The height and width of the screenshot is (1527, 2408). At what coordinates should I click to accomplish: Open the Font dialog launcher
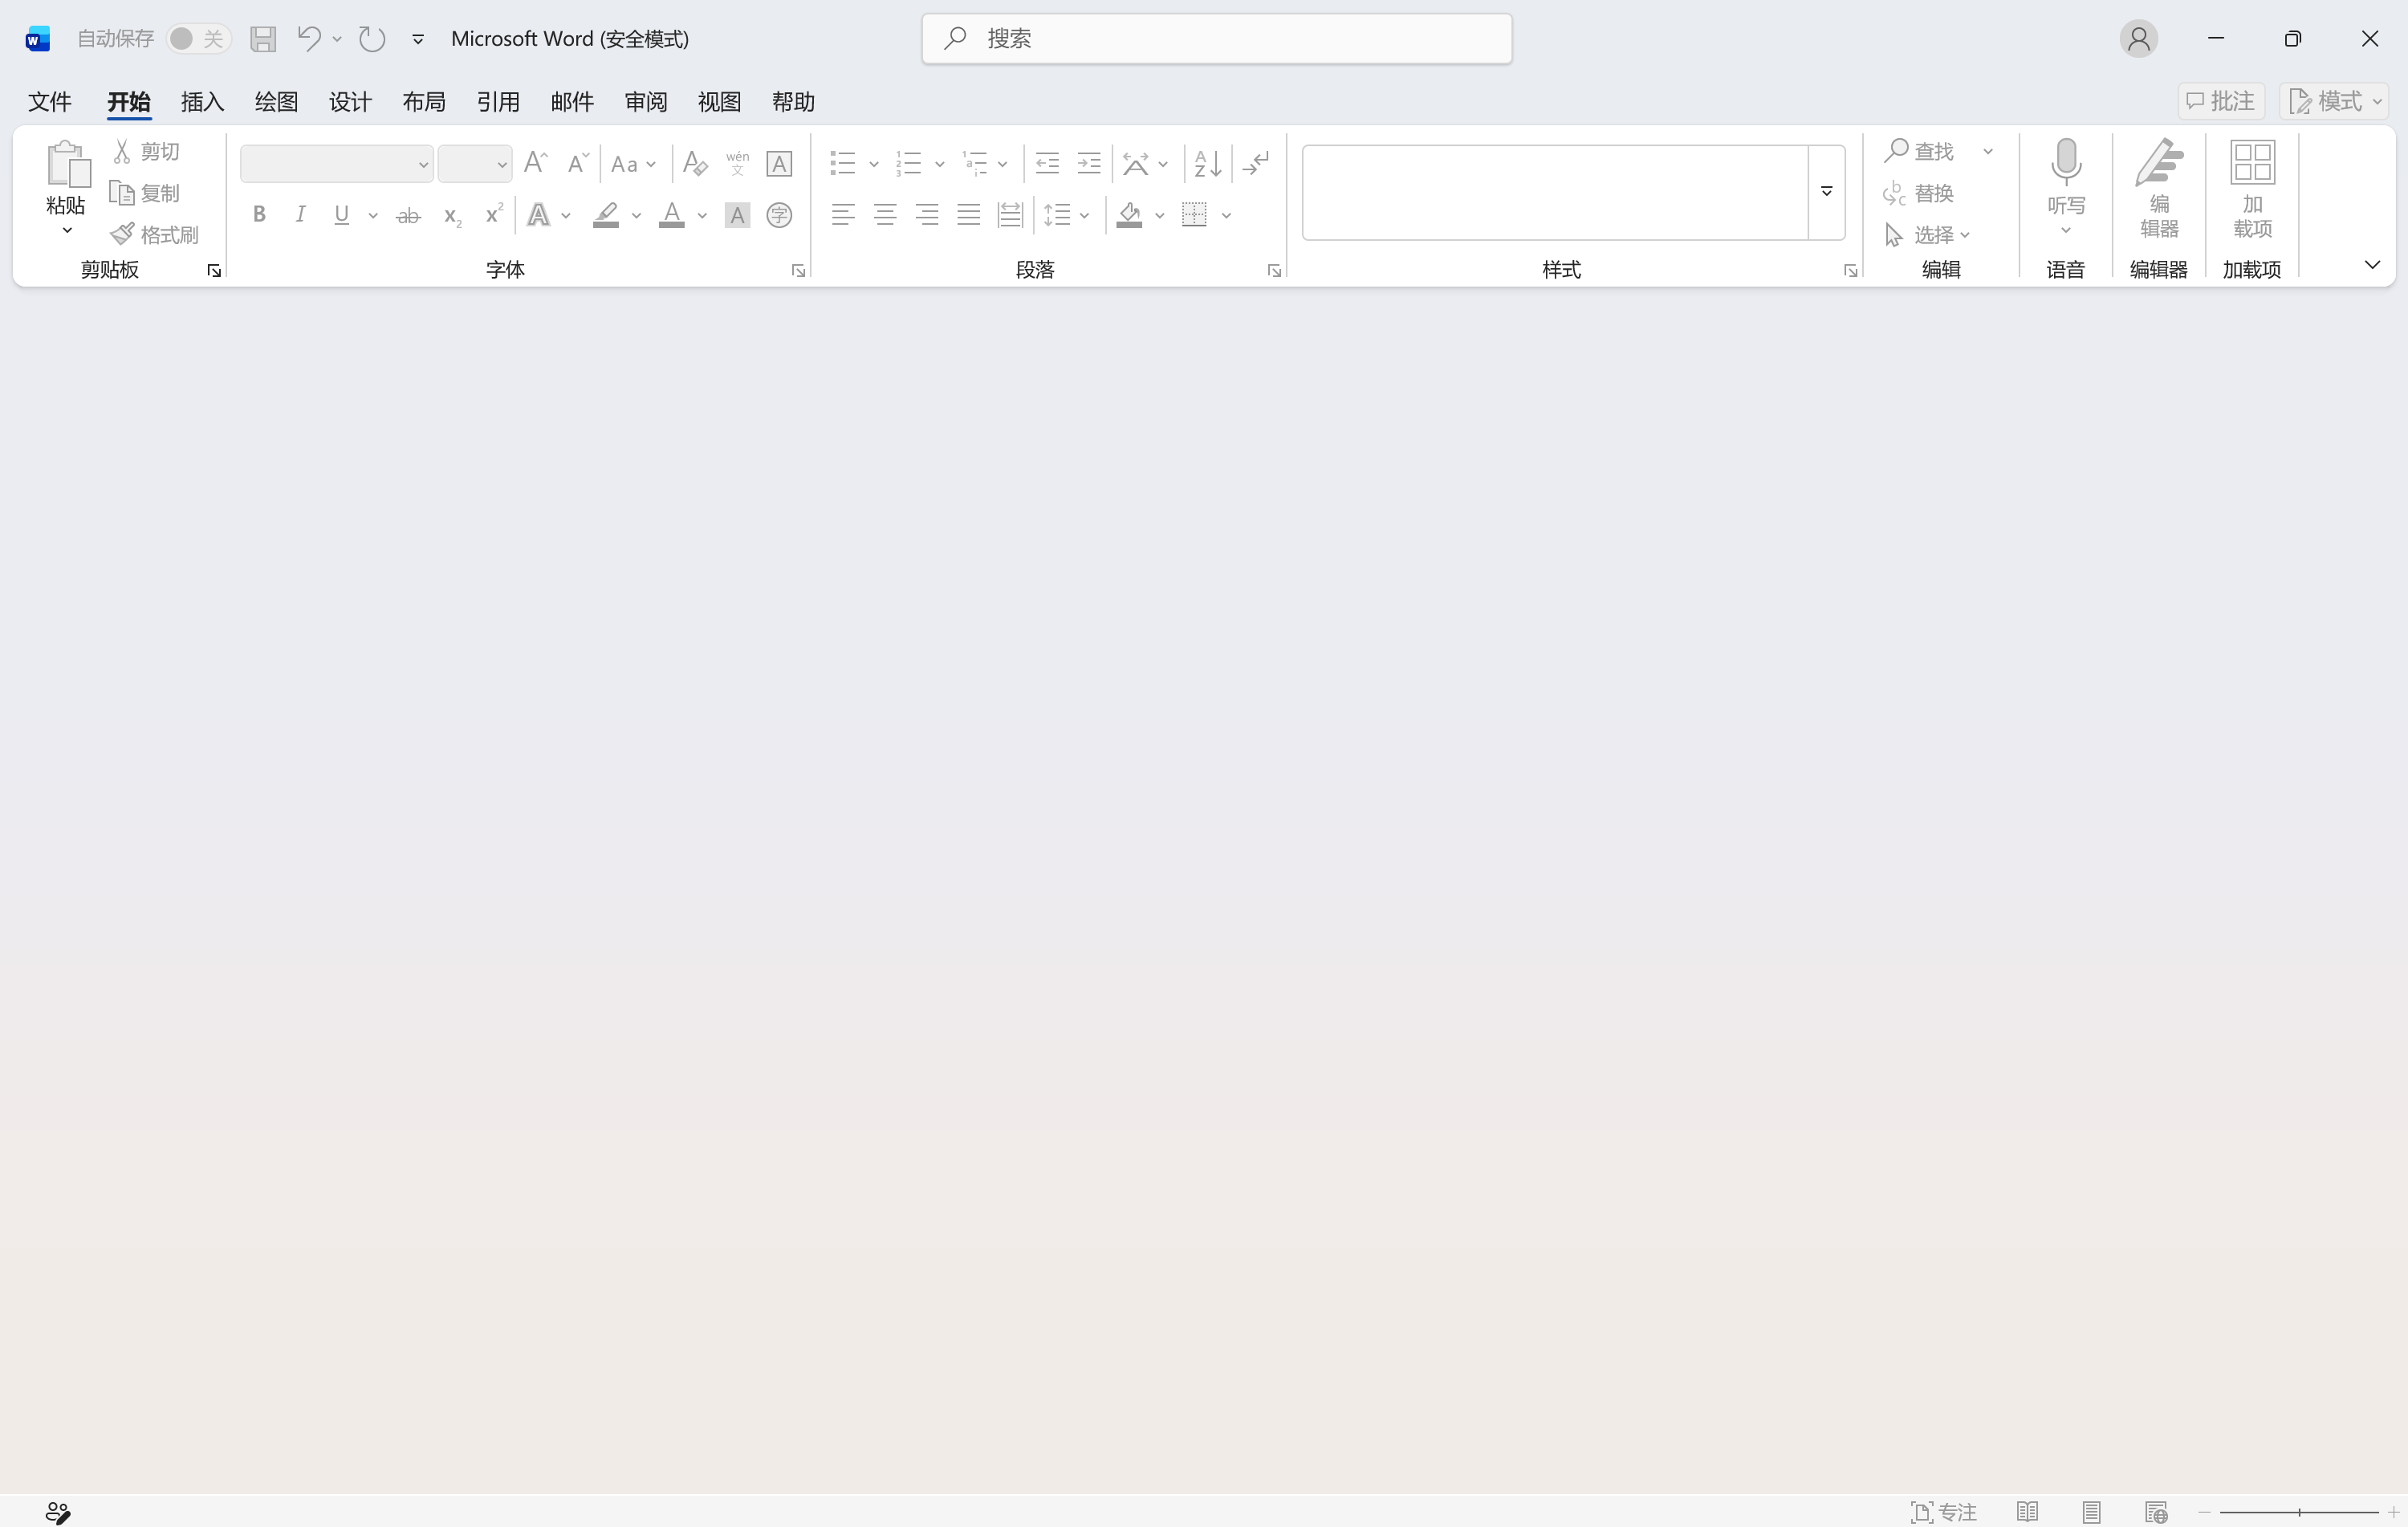tap(798, 270)
